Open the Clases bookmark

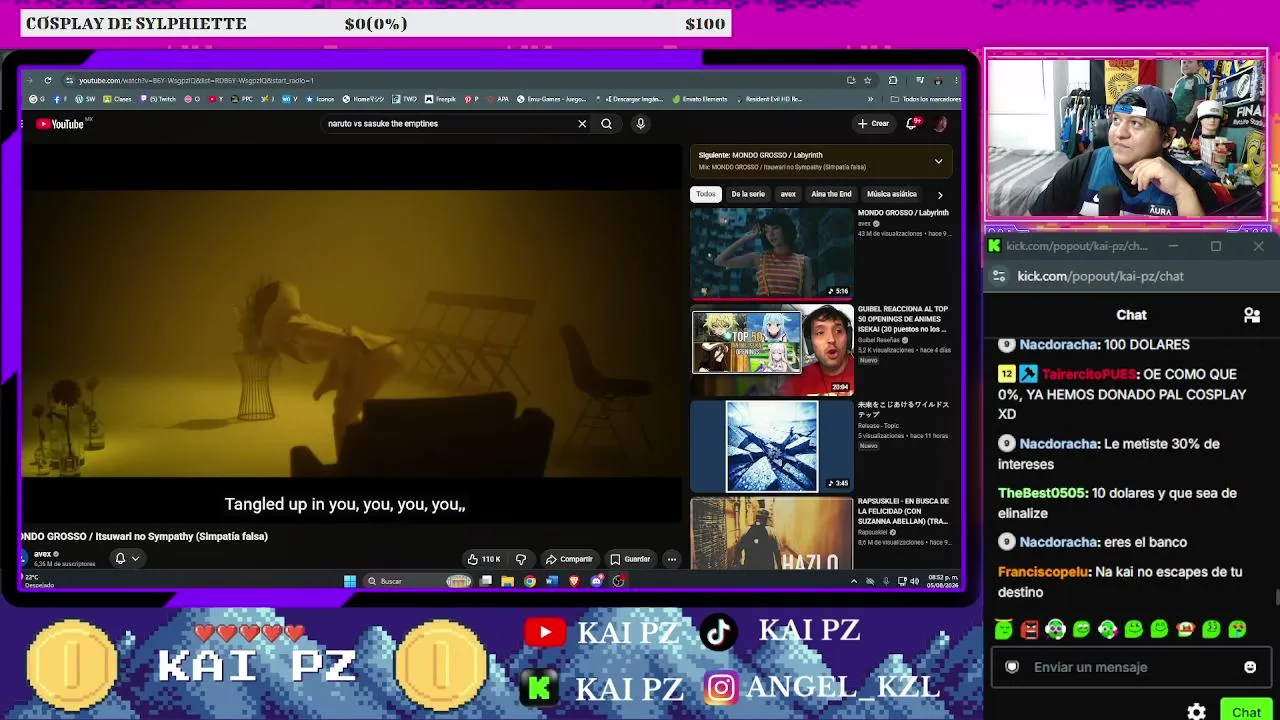118,99
